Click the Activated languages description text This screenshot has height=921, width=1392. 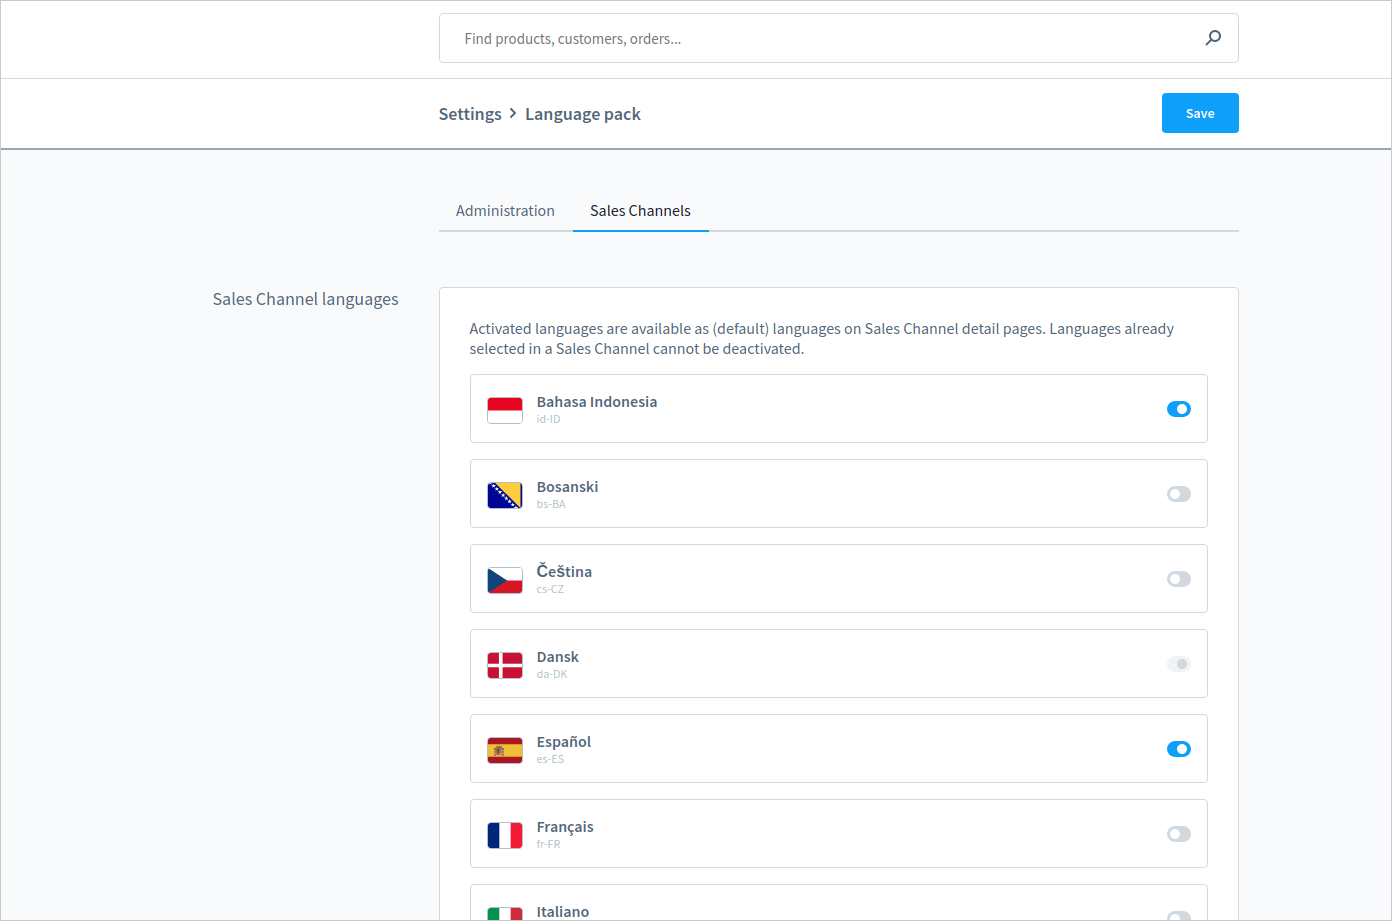click(x=822, y=339)
